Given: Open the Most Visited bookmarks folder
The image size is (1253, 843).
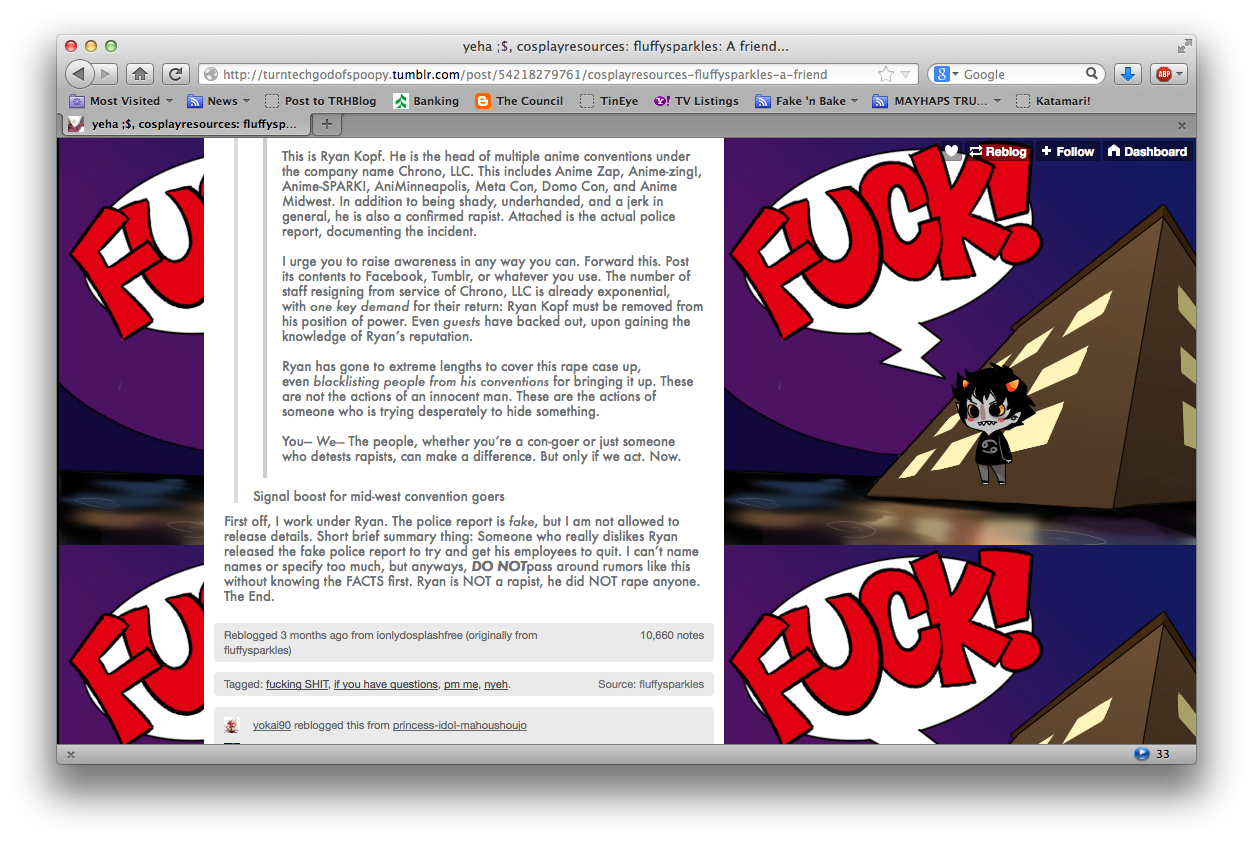Looking at the screenshot, I should pos(121,101).
